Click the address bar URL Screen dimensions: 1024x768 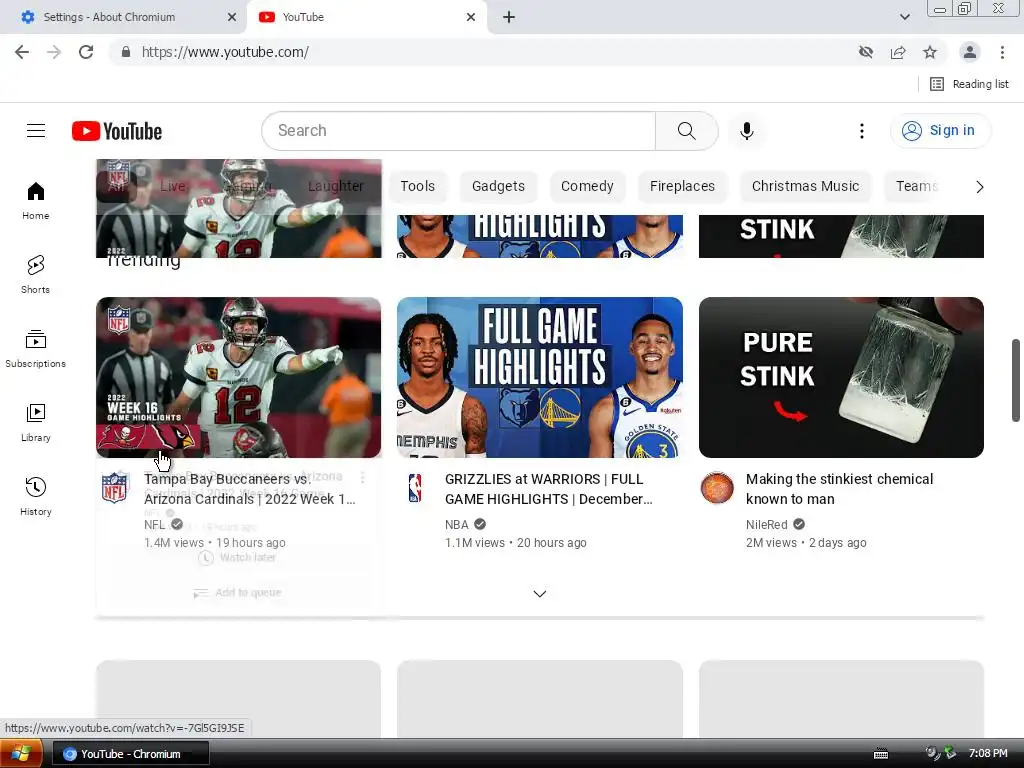tap(225, 52)
